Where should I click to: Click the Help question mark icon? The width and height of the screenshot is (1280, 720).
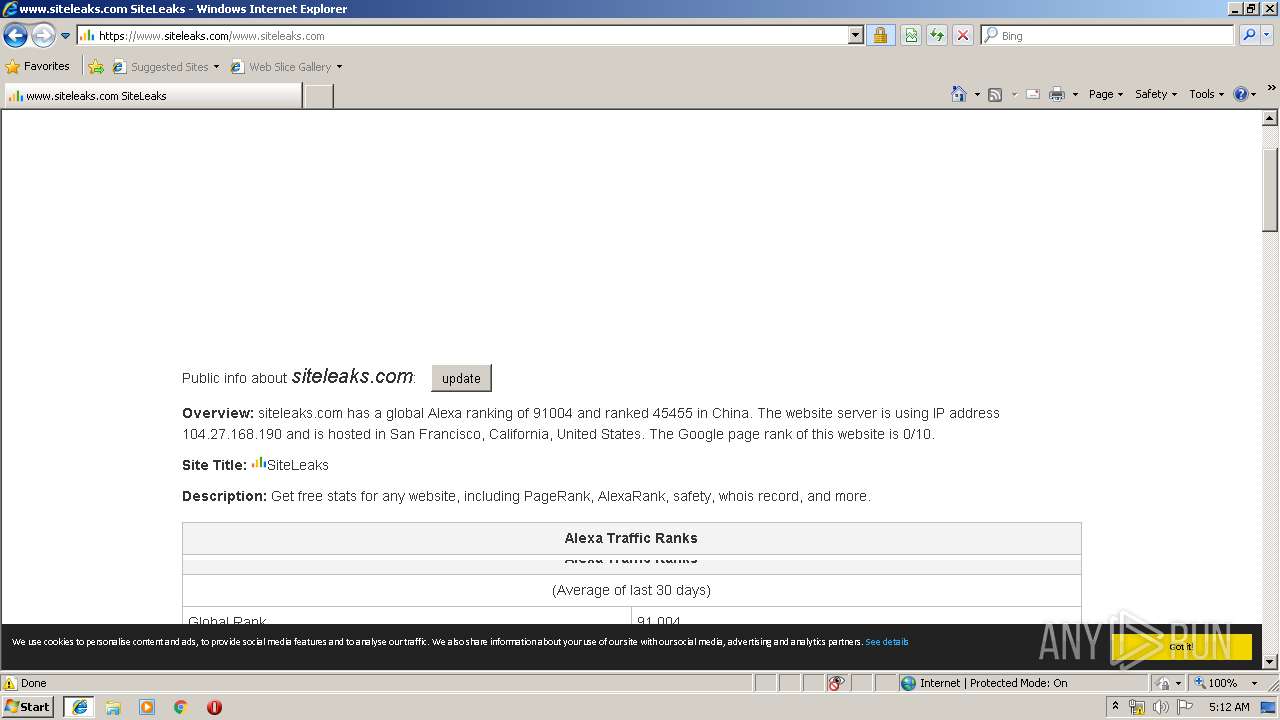pyautogui.click(x=1241, y=94)
